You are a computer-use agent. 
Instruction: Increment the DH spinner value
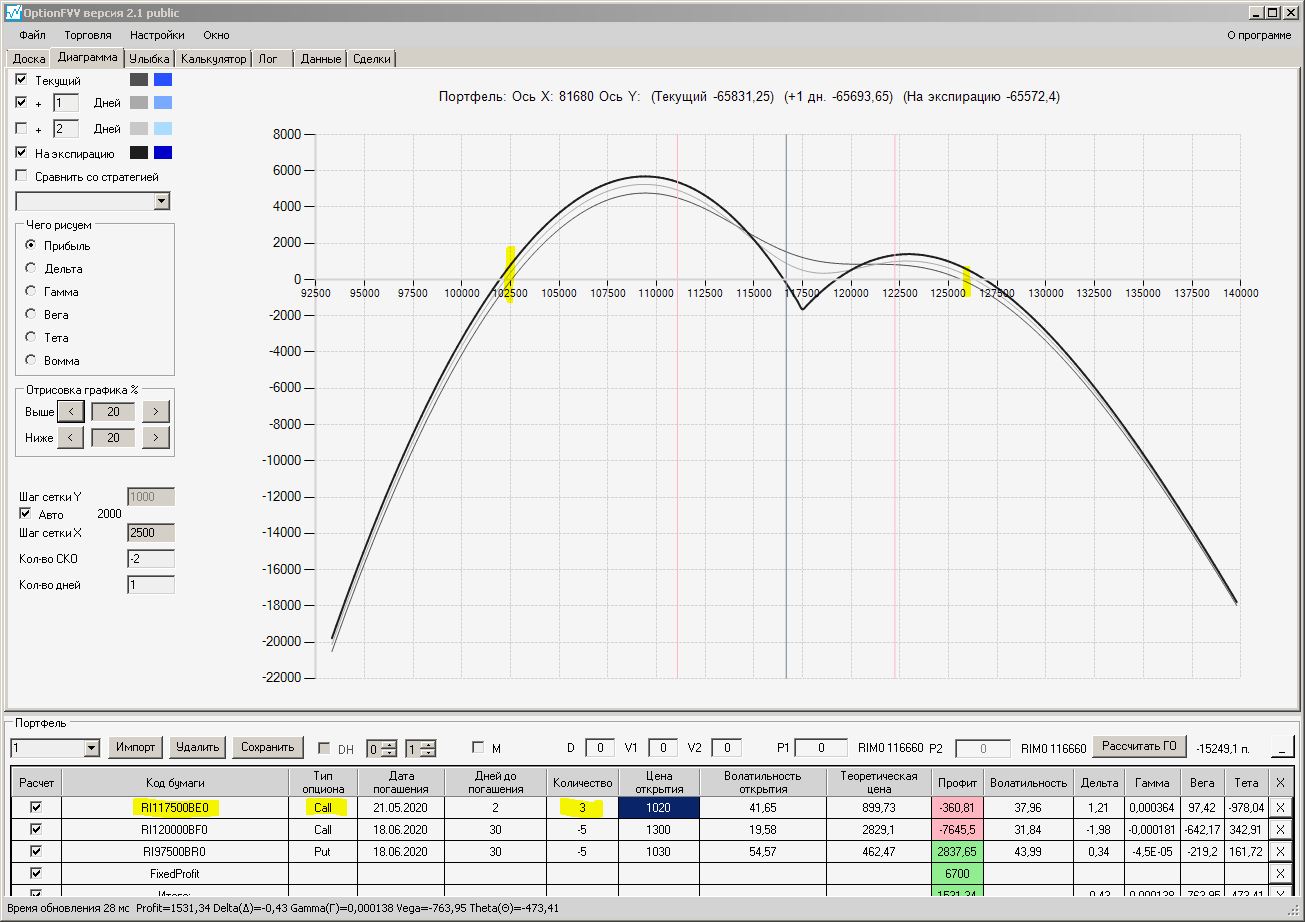pyautogui.click(x=389, y=744)
